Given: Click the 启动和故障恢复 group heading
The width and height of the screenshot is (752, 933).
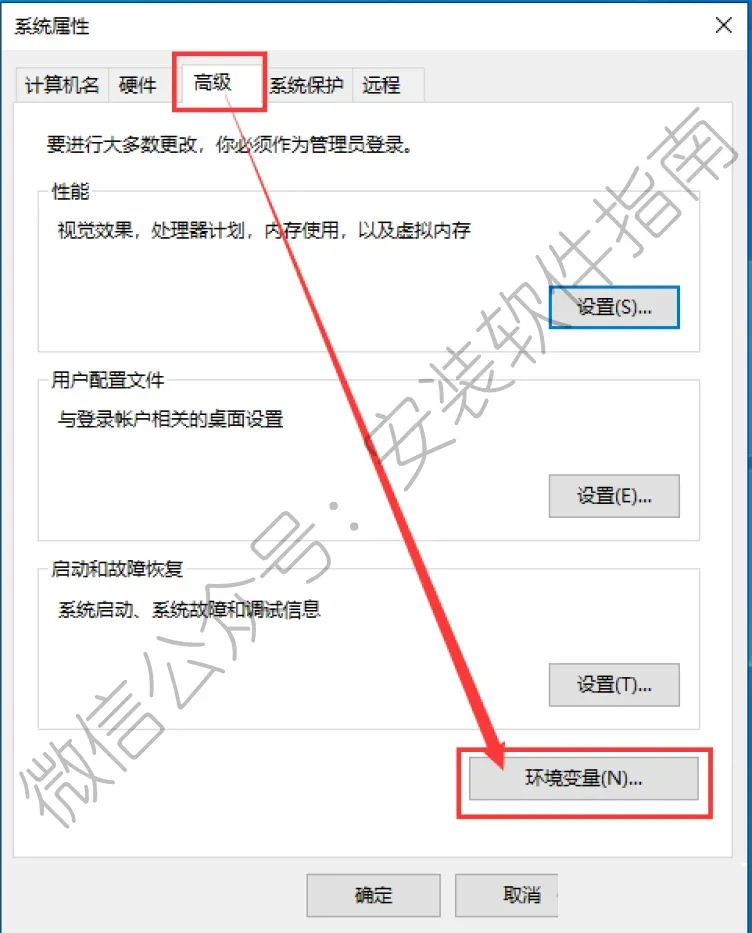Looking at the screenshot, I should click(x=117, y=569).
